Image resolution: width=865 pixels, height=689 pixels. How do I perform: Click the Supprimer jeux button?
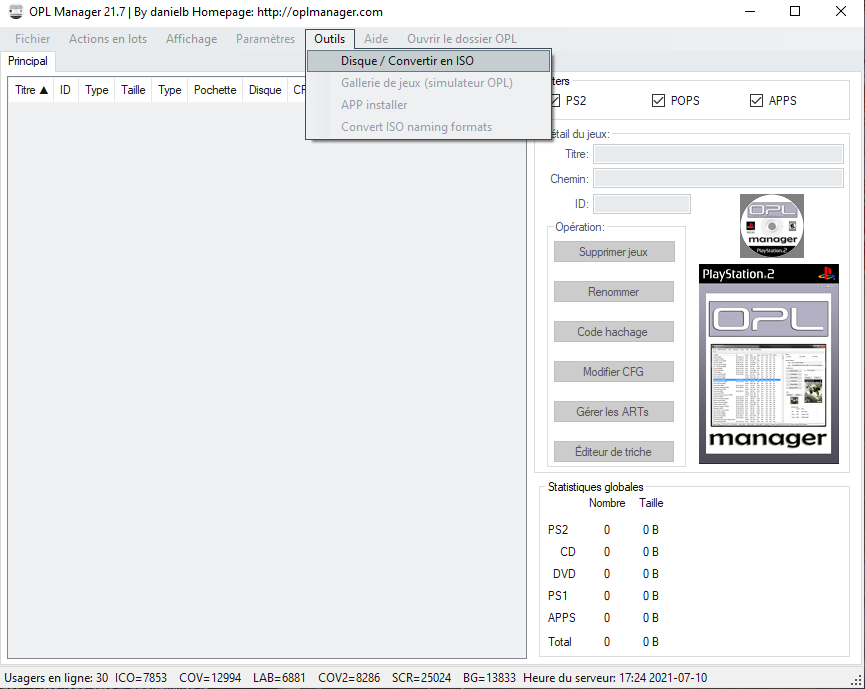pos(613,252)
